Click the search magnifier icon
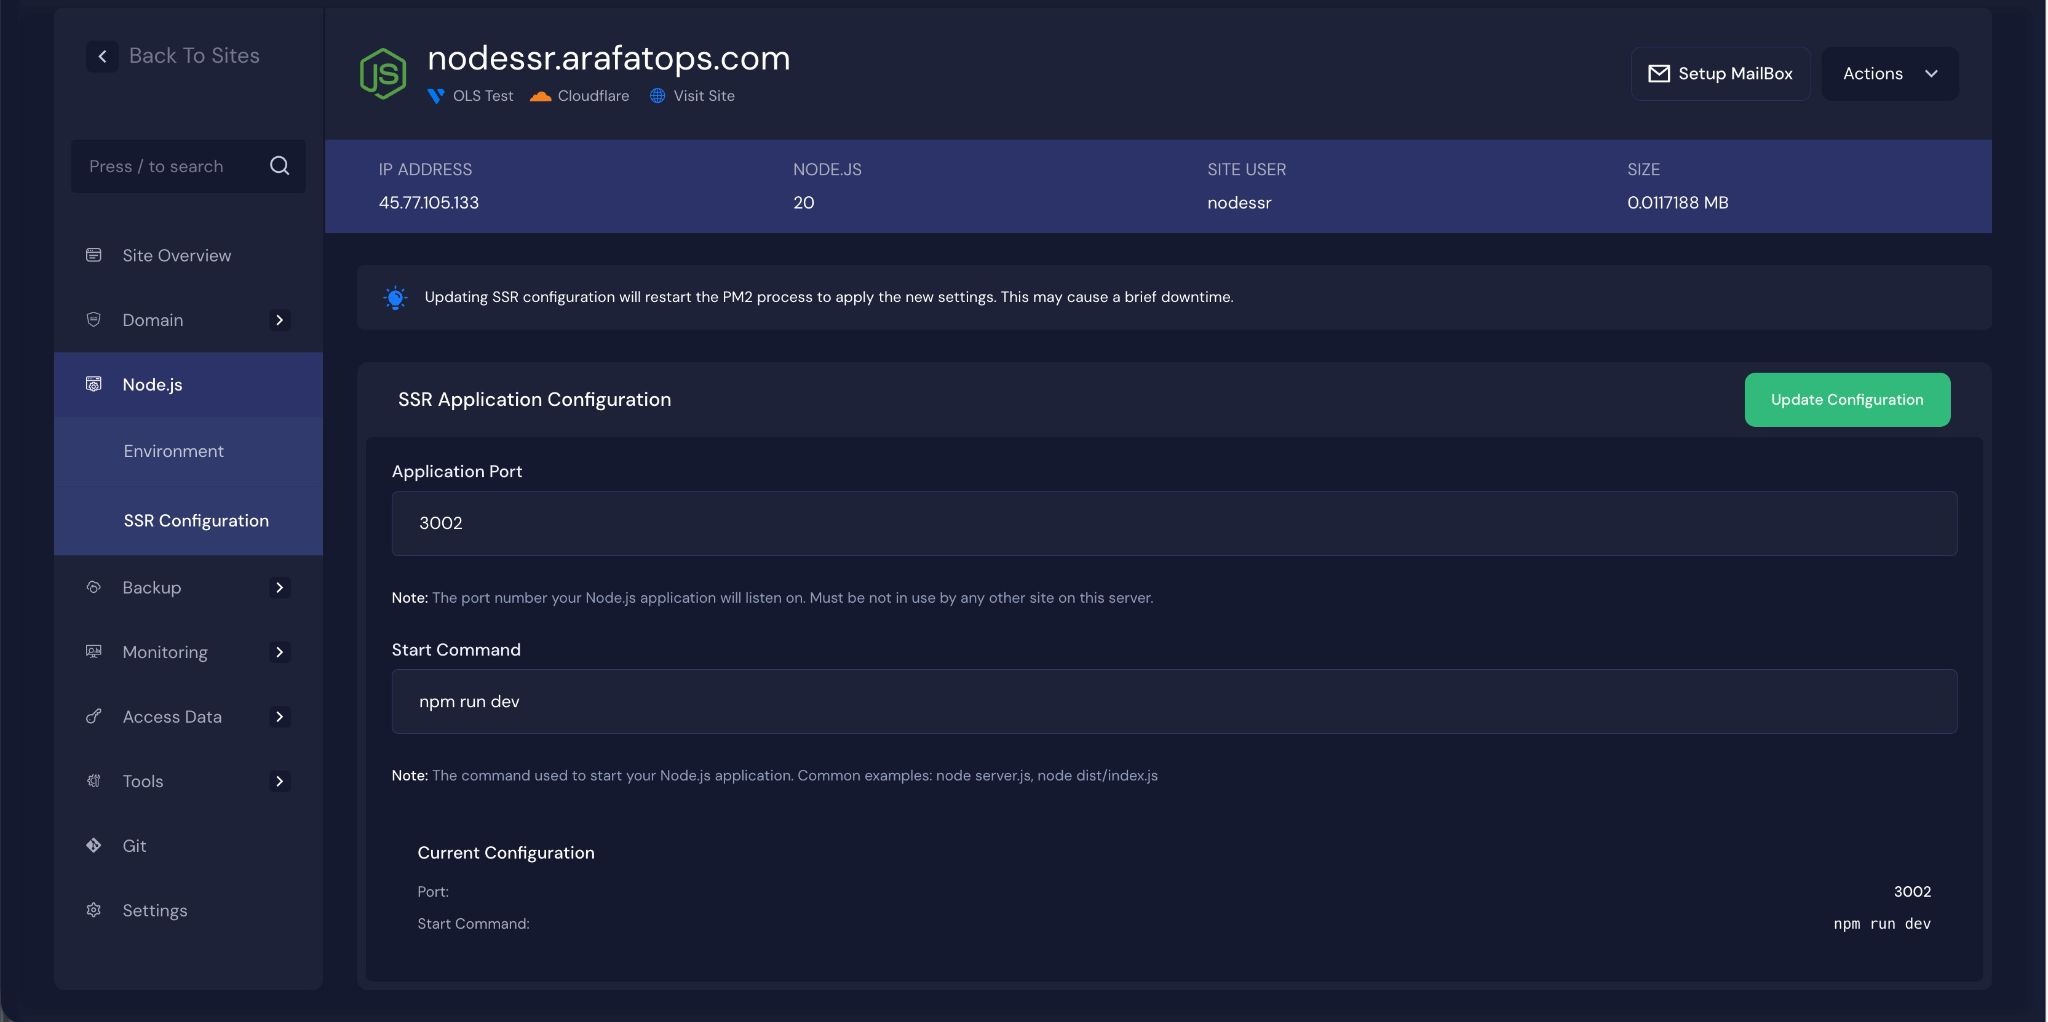 point(279,166)
